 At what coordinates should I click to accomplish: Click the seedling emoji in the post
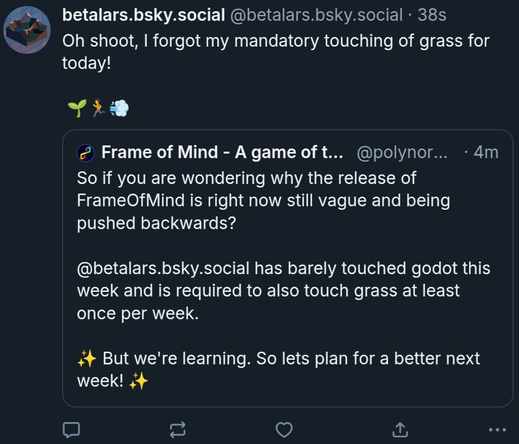[x=77, y=108]
